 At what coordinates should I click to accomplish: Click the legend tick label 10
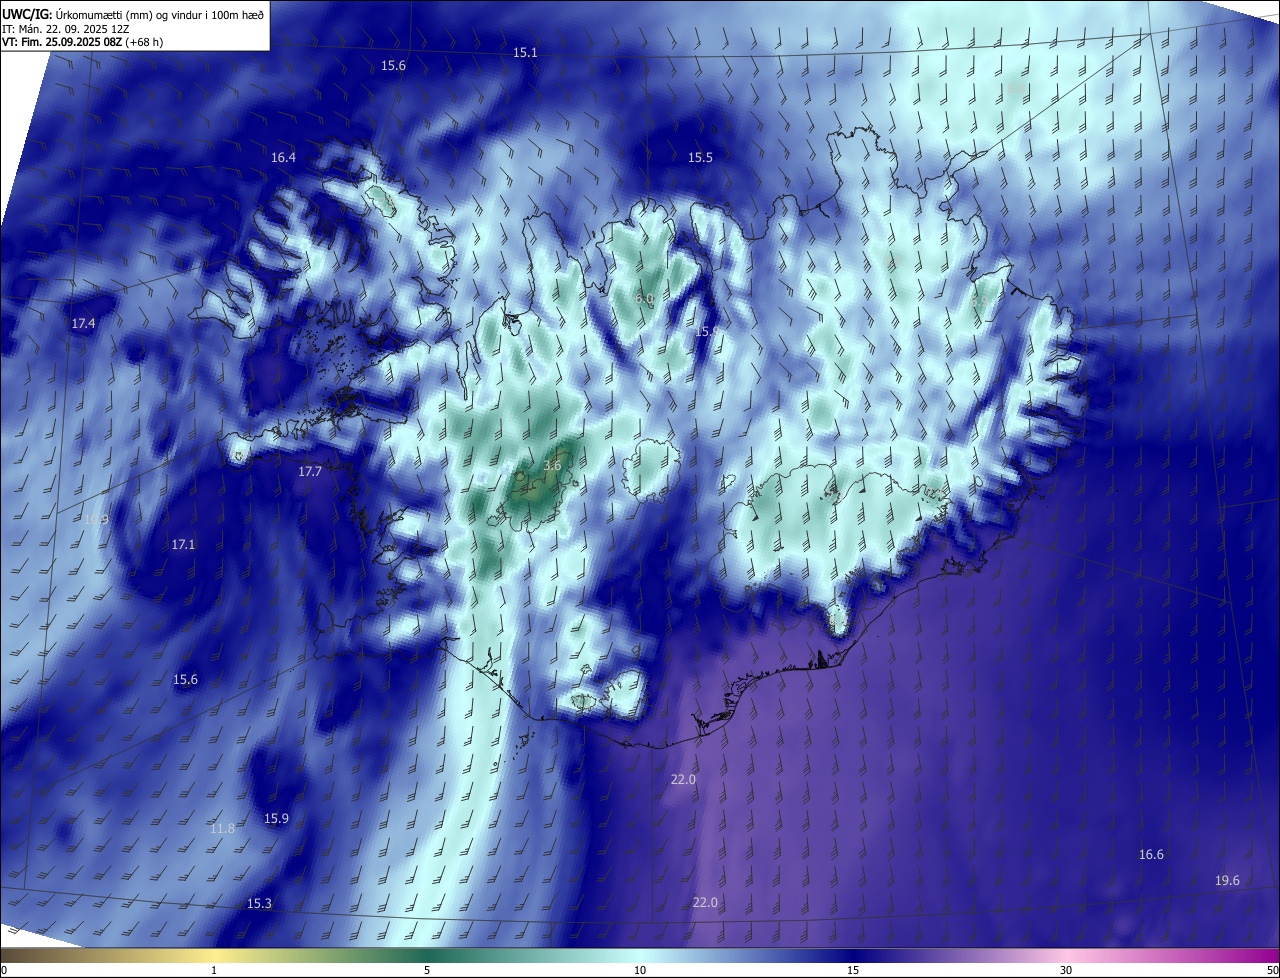click(x=640, y=970)
